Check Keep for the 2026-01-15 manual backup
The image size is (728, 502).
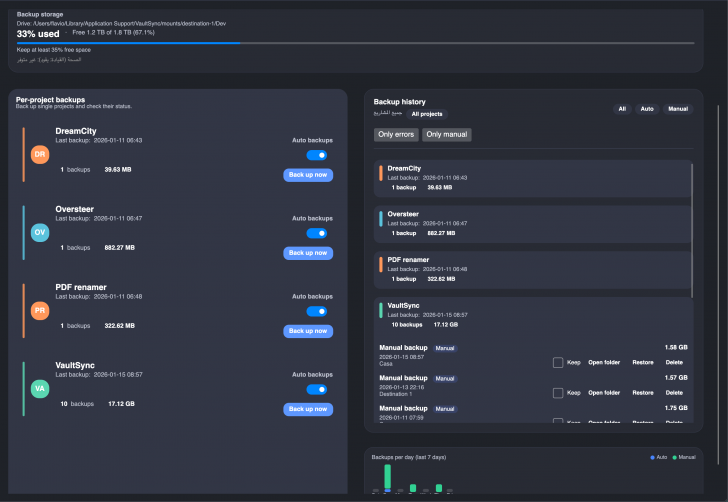(x=558, y=362)
